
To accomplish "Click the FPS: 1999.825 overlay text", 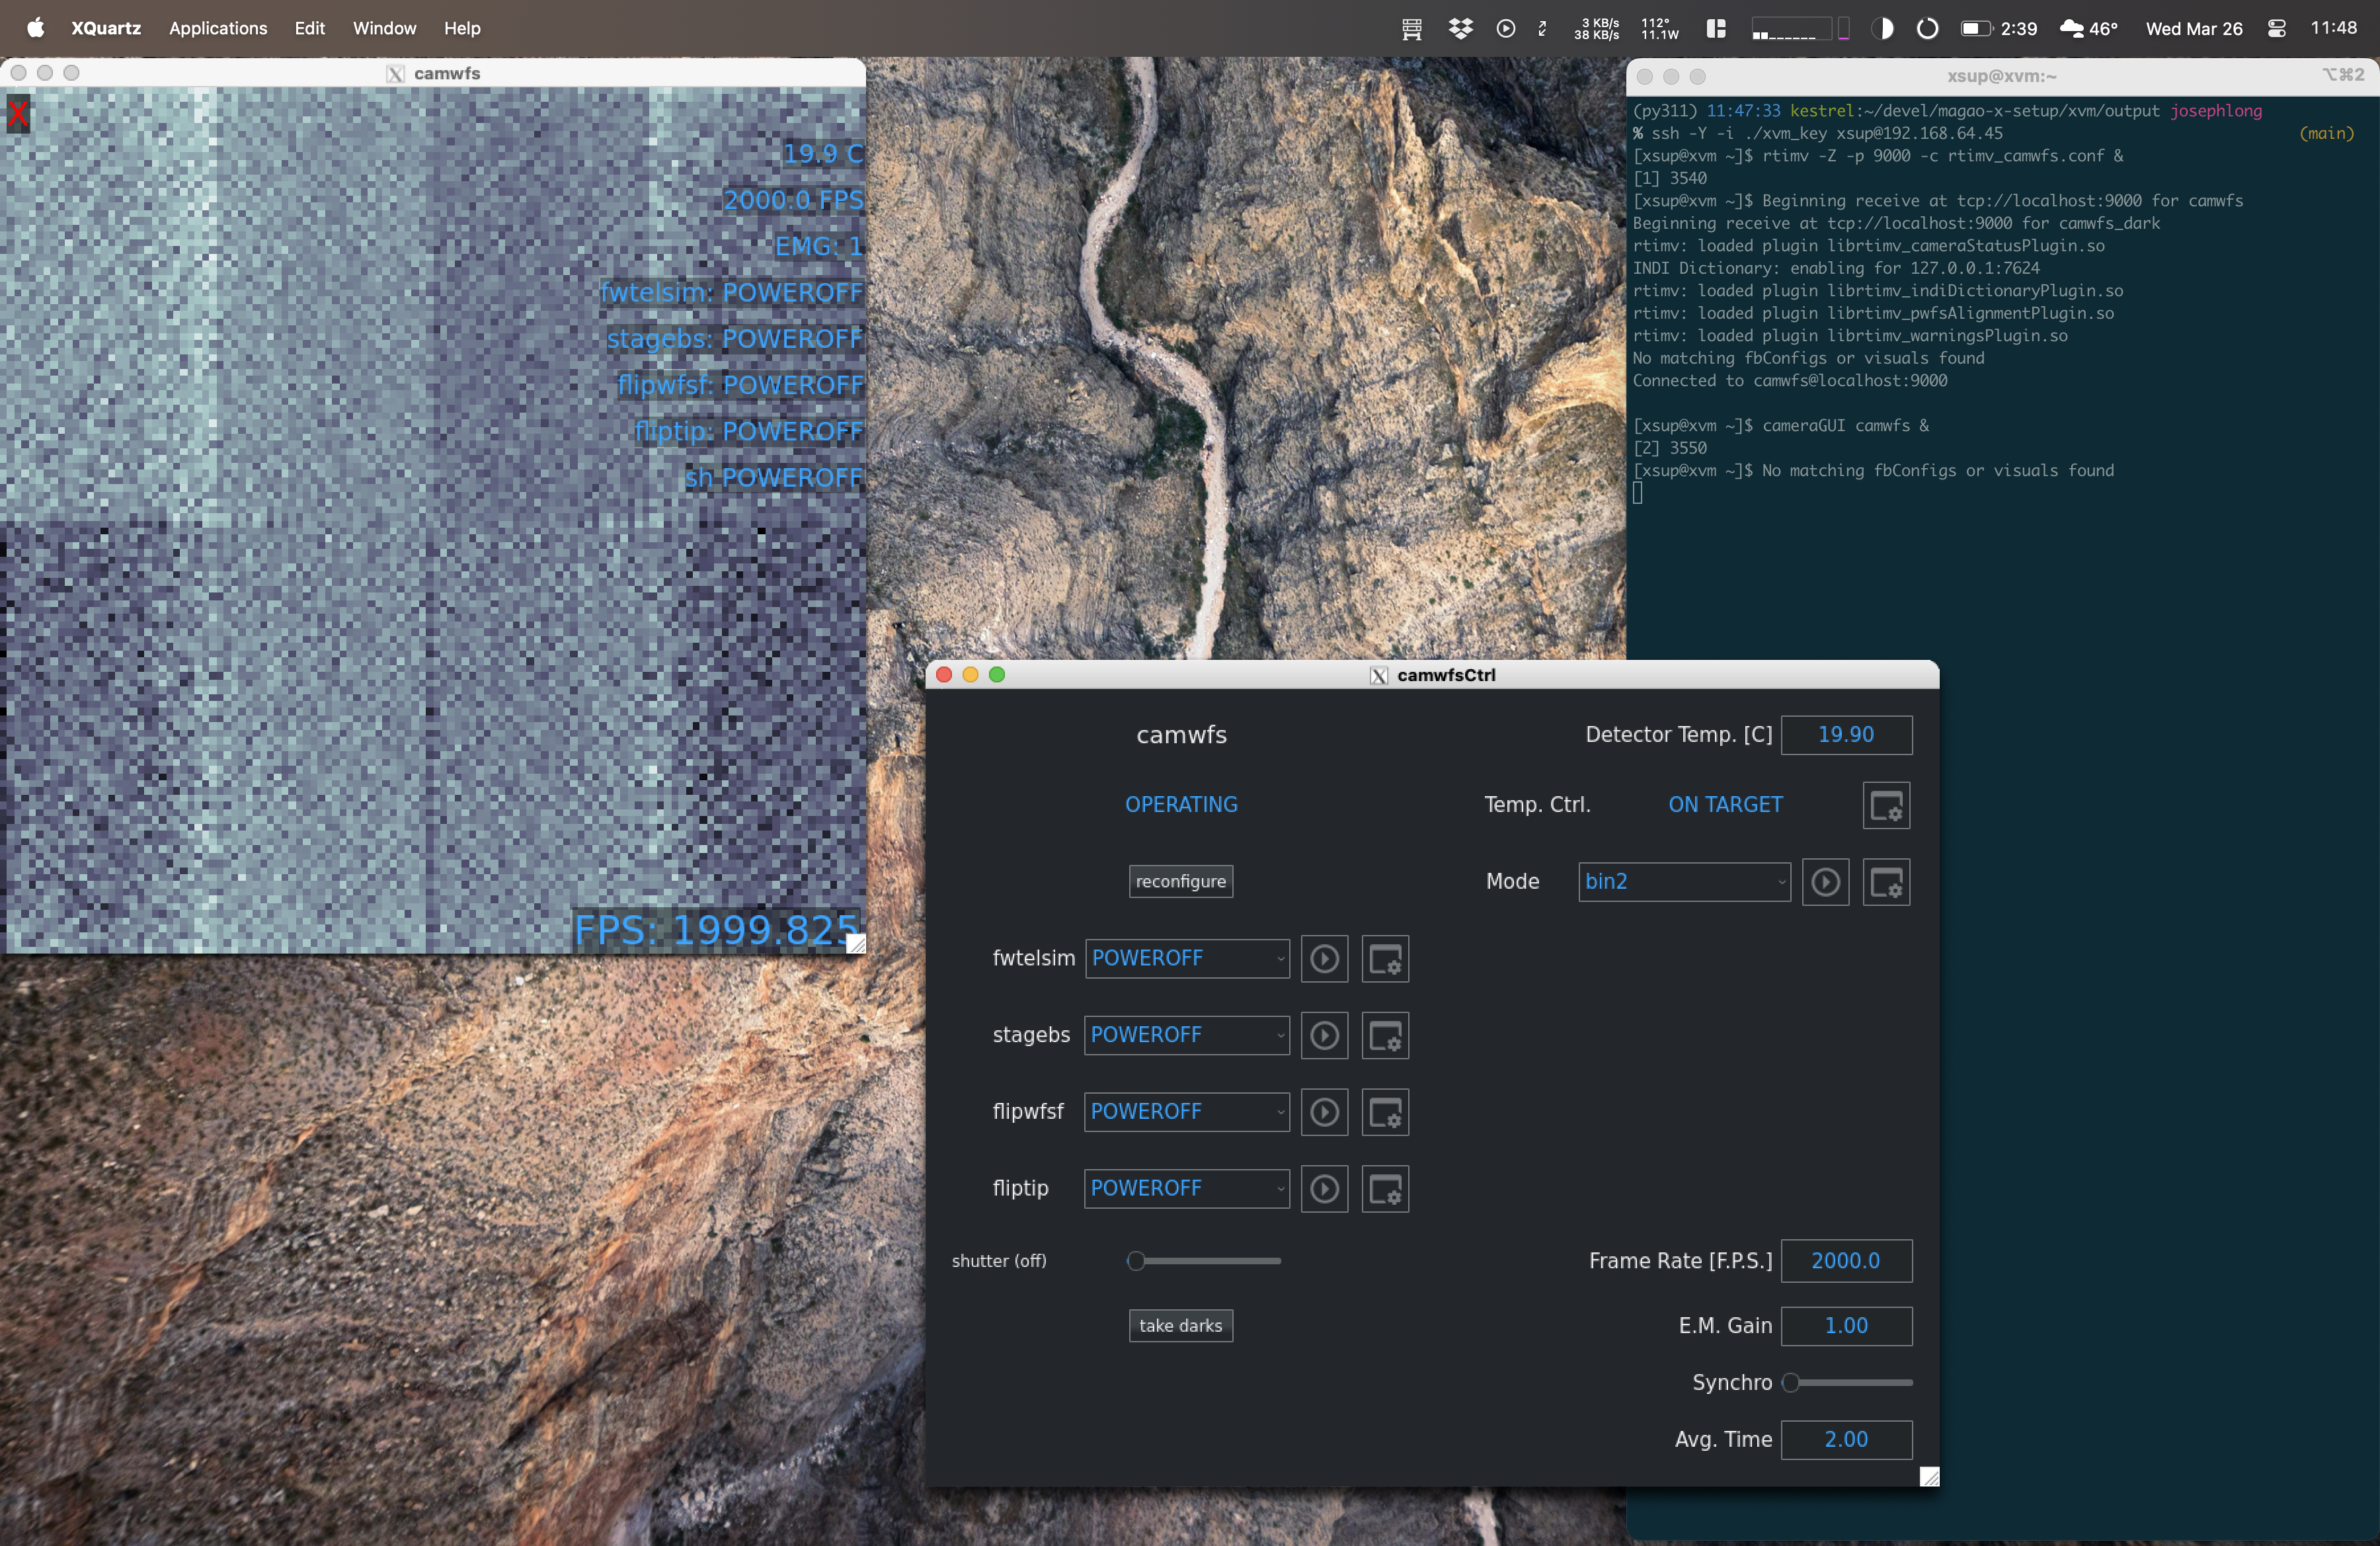I will (716, 930).
